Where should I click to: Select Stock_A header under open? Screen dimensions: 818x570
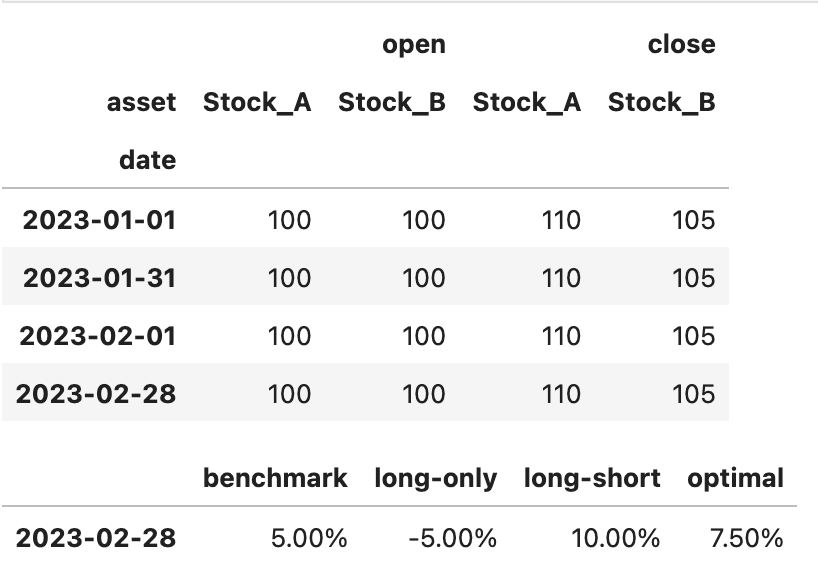pyautogui.click(x=257, y=103)
